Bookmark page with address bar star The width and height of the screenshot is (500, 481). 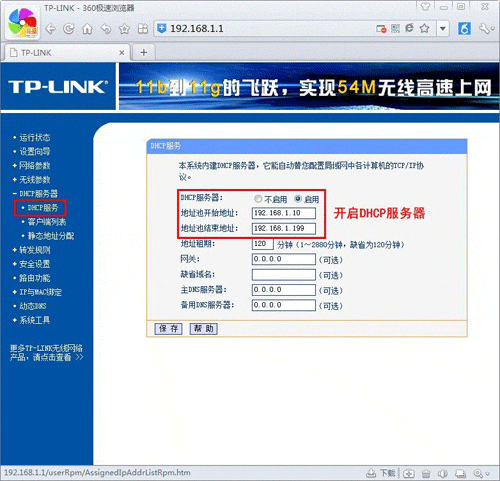point(424,28)
